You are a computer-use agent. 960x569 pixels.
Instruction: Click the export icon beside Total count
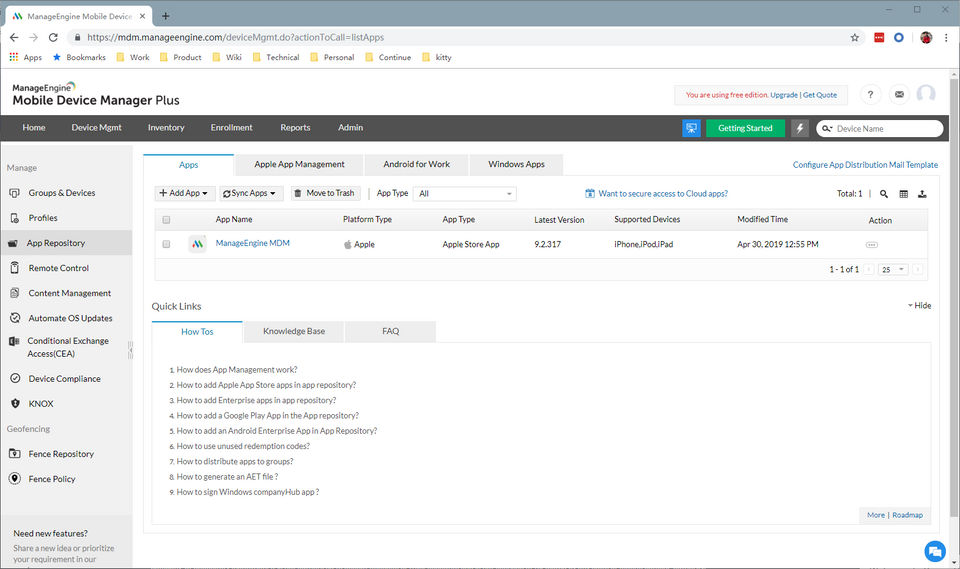point(922,194)
